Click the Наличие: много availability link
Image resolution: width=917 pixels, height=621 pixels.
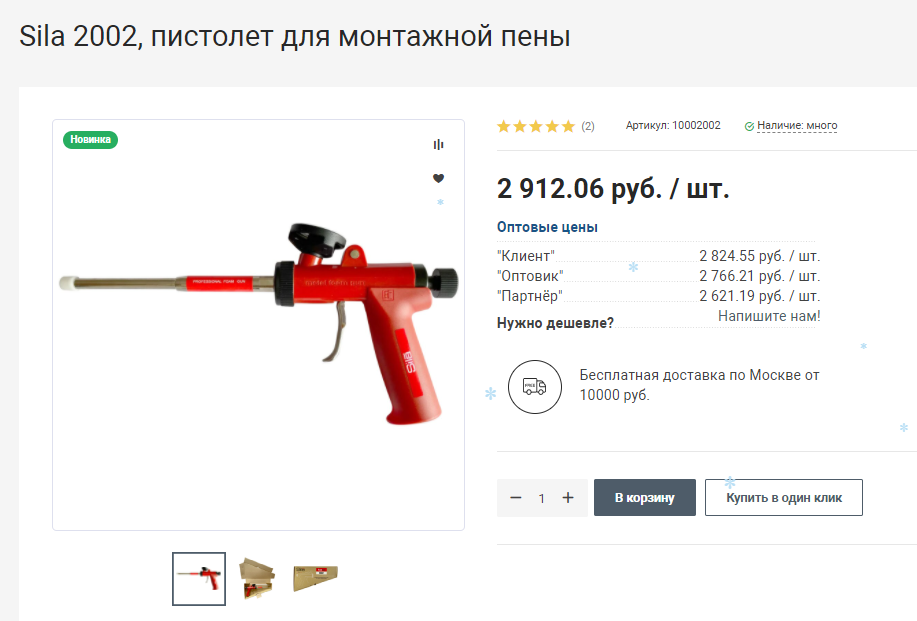tap(797, 125)
